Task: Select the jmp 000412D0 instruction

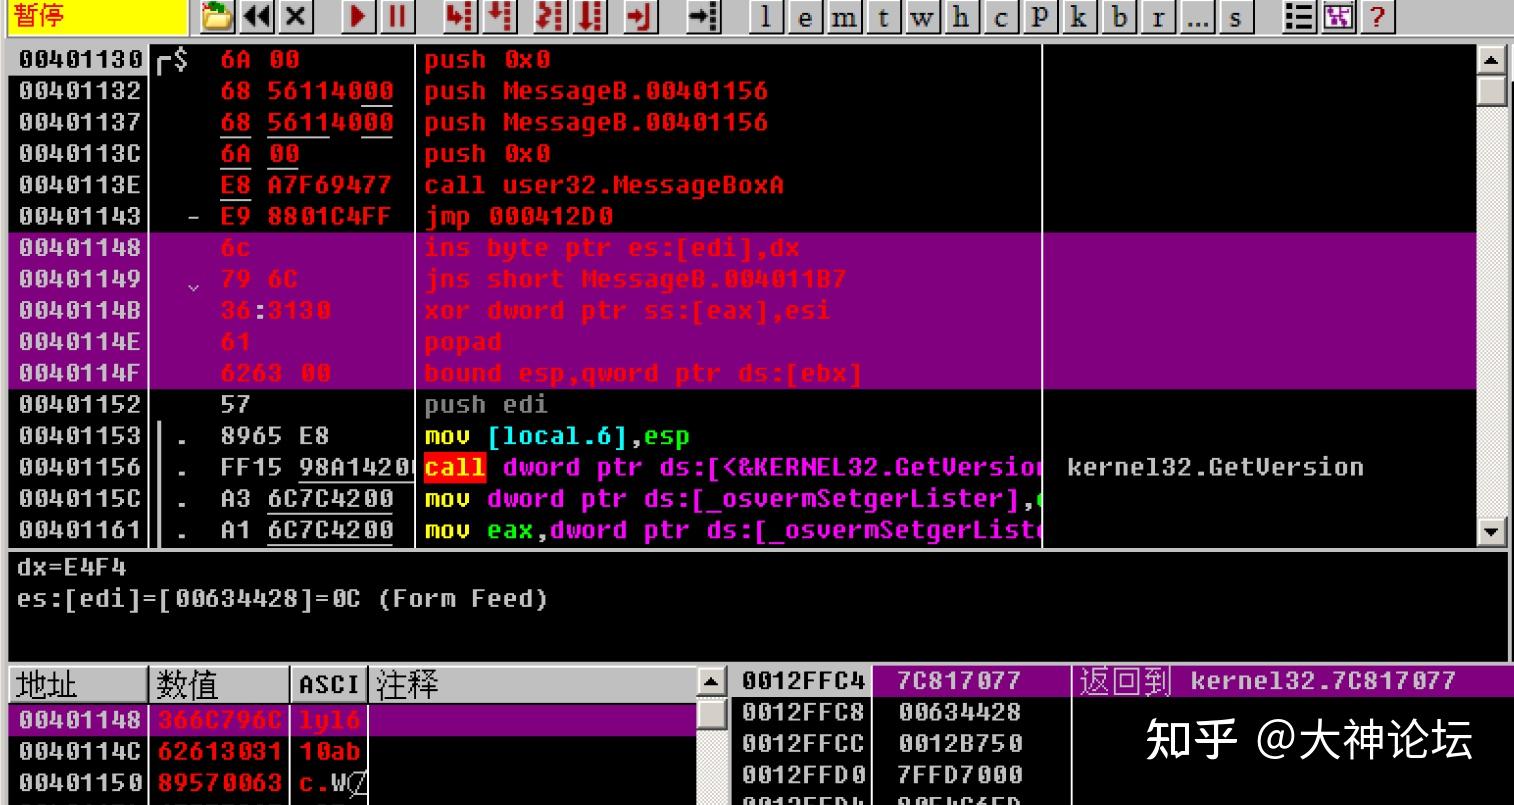Action: click(519, 216)
